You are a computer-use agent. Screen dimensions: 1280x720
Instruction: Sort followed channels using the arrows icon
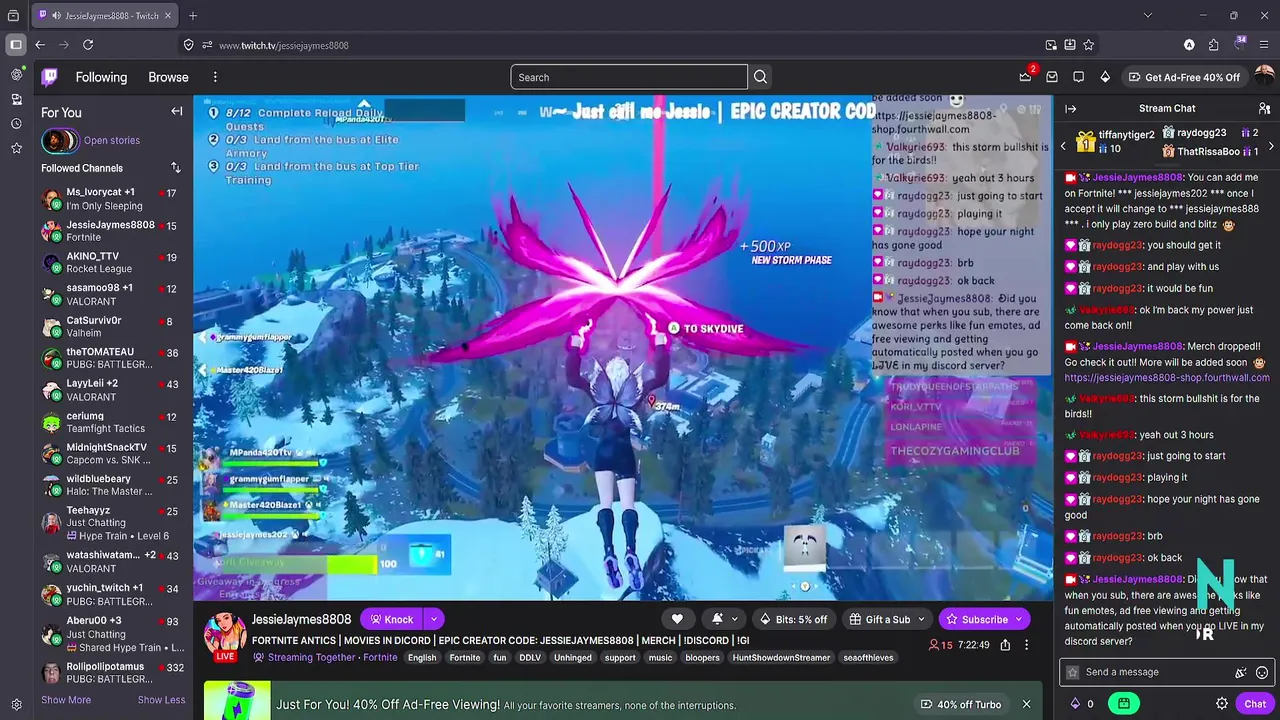click(x=176, y=168)
